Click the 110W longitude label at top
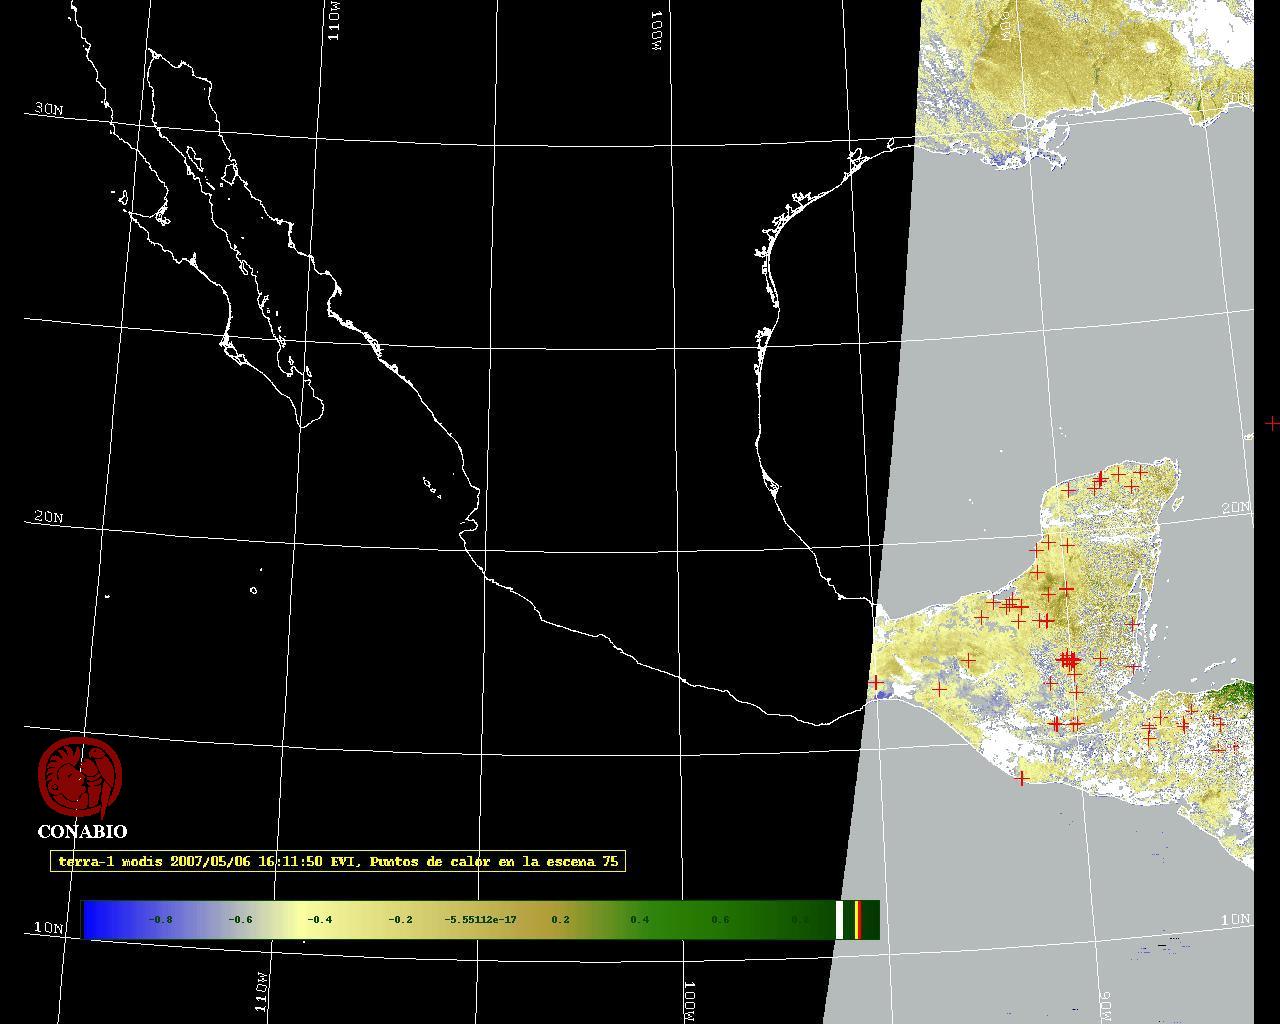Image resolution: width=1280 pixels, height=1024 pixels. (x=335, y=20)
